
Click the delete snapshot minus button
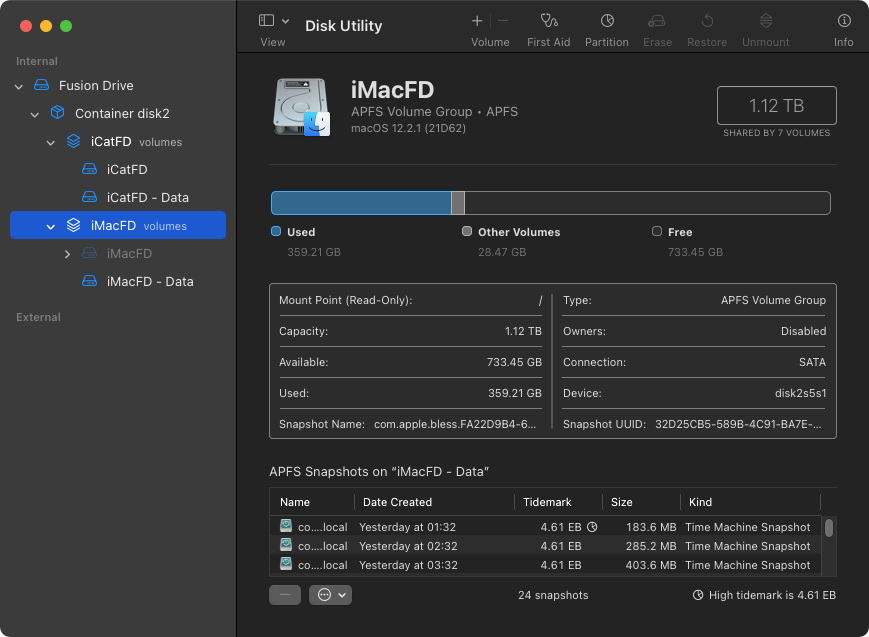pos(285,595)
